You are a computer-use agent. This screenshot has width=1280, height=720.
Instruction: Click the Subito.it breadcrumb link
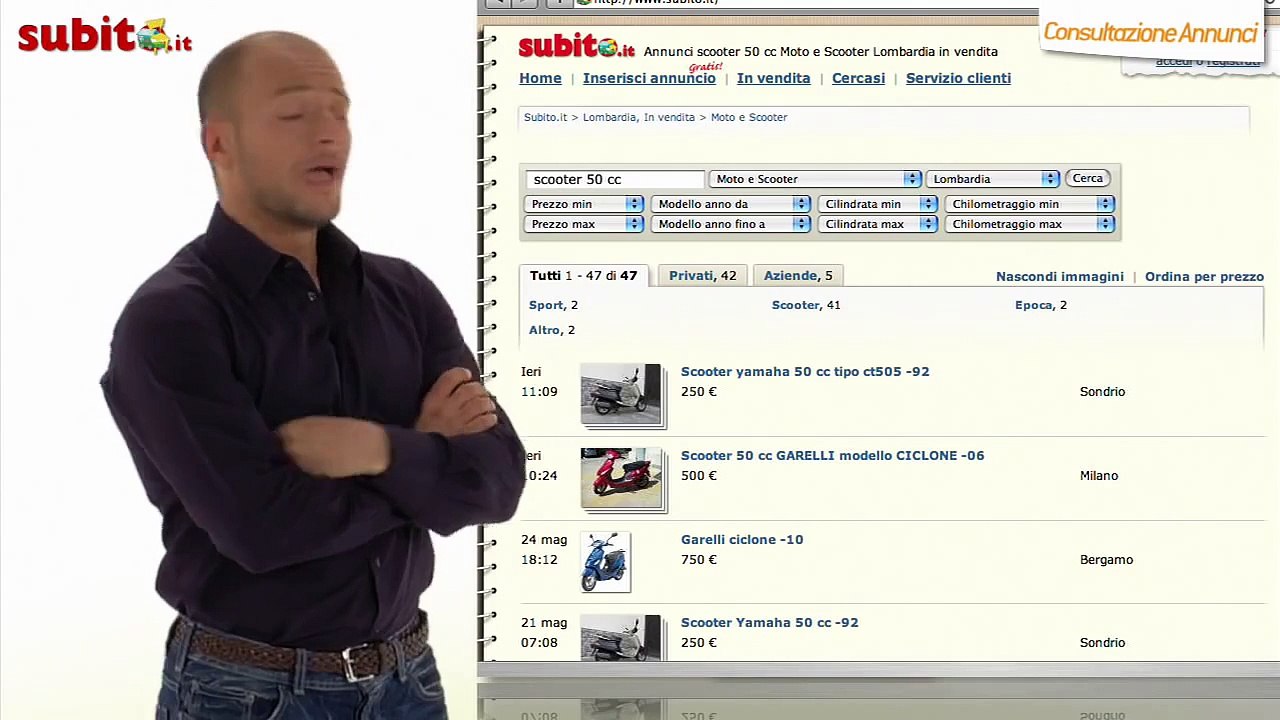pos(545,117)
